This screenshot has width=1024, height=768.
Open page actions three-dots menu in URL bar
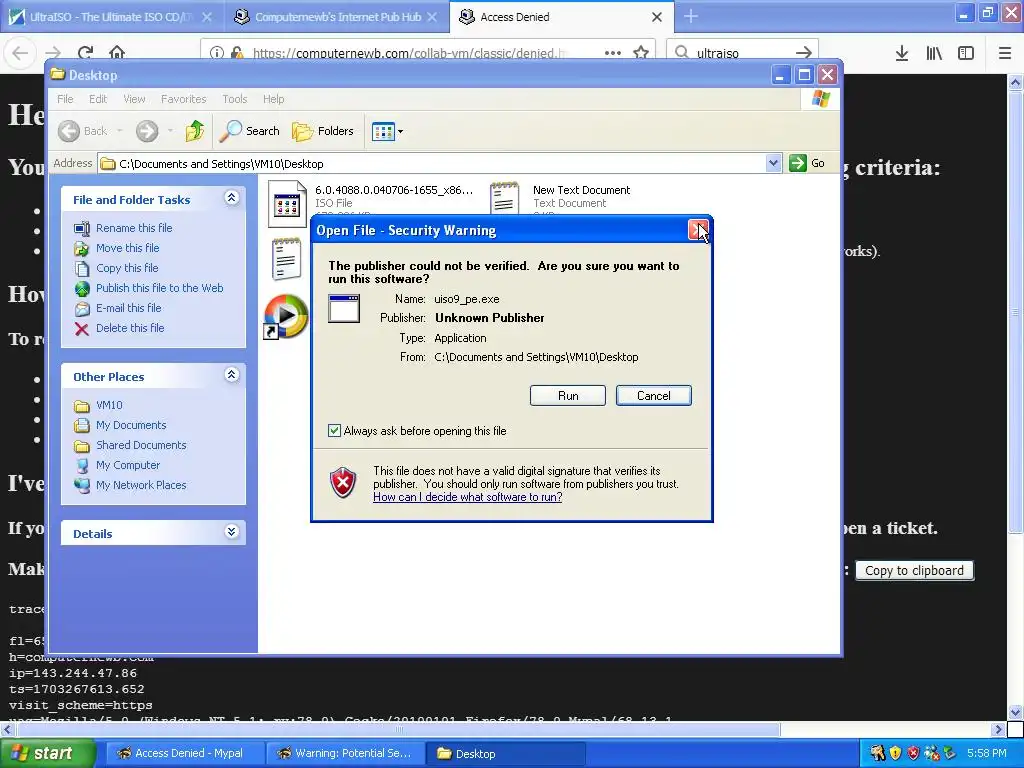[613, 53]
